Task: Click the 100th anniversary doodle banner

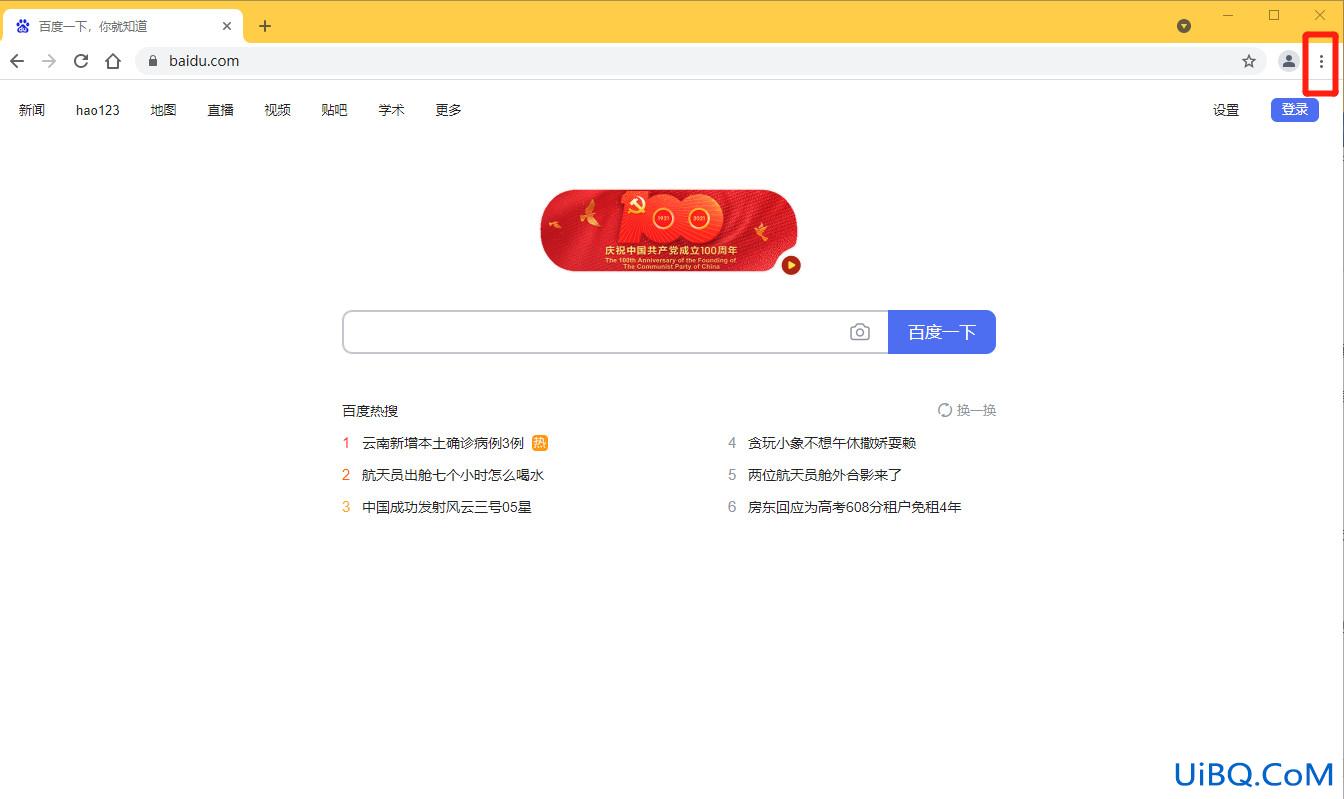Action: (669, 230)
